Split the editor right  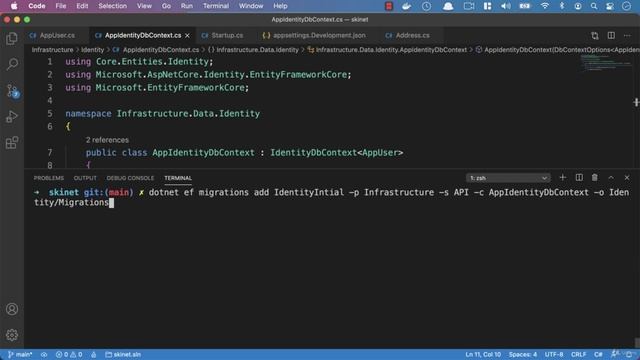pos(611,36)
